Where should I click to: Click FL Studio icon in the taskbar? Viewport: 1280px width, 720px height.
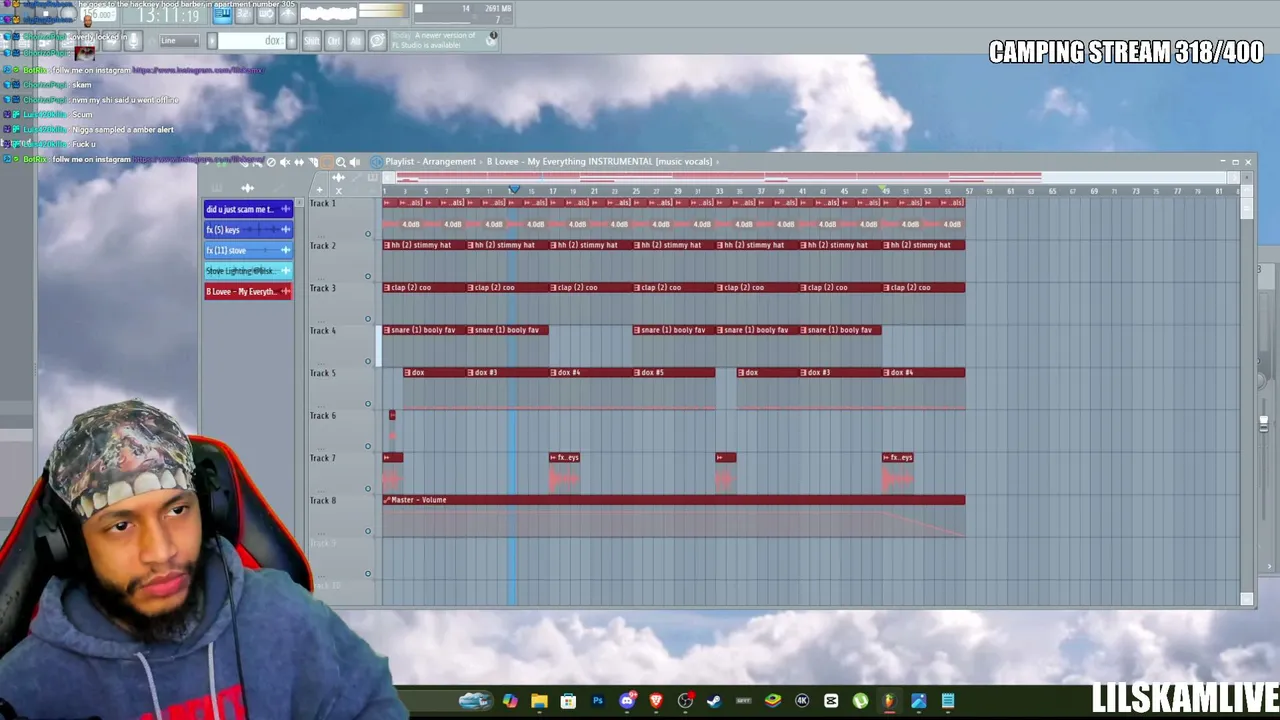coord(889,701)
